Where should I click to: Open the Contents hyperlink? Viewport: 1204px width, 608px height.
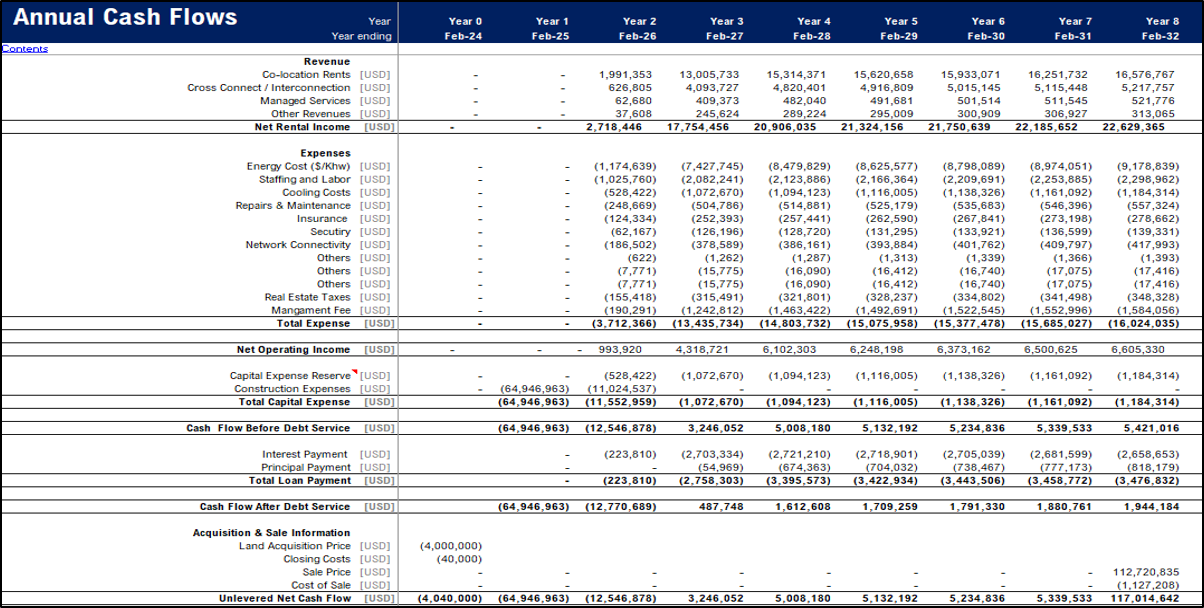[x=24, y=49]
